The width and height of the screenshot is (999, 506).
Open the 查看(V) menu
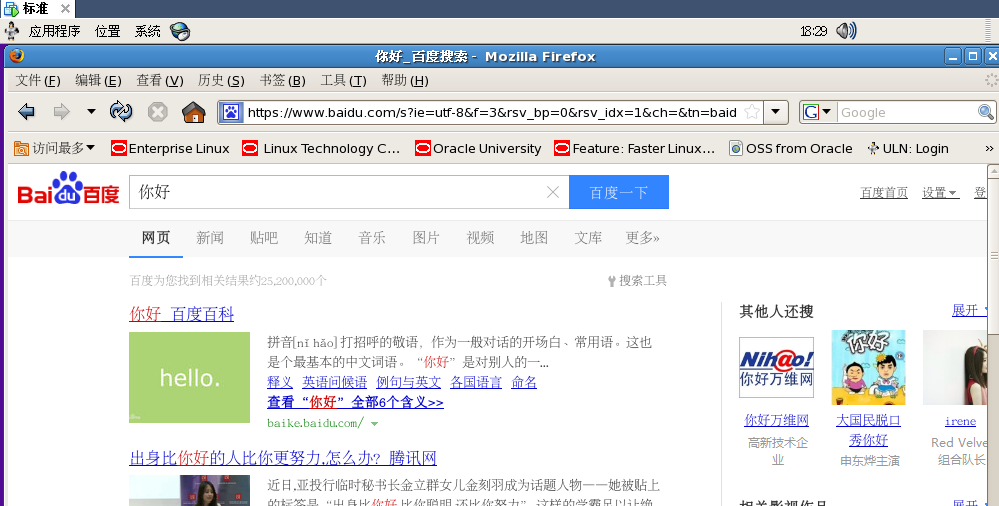[x=159, y=80]
